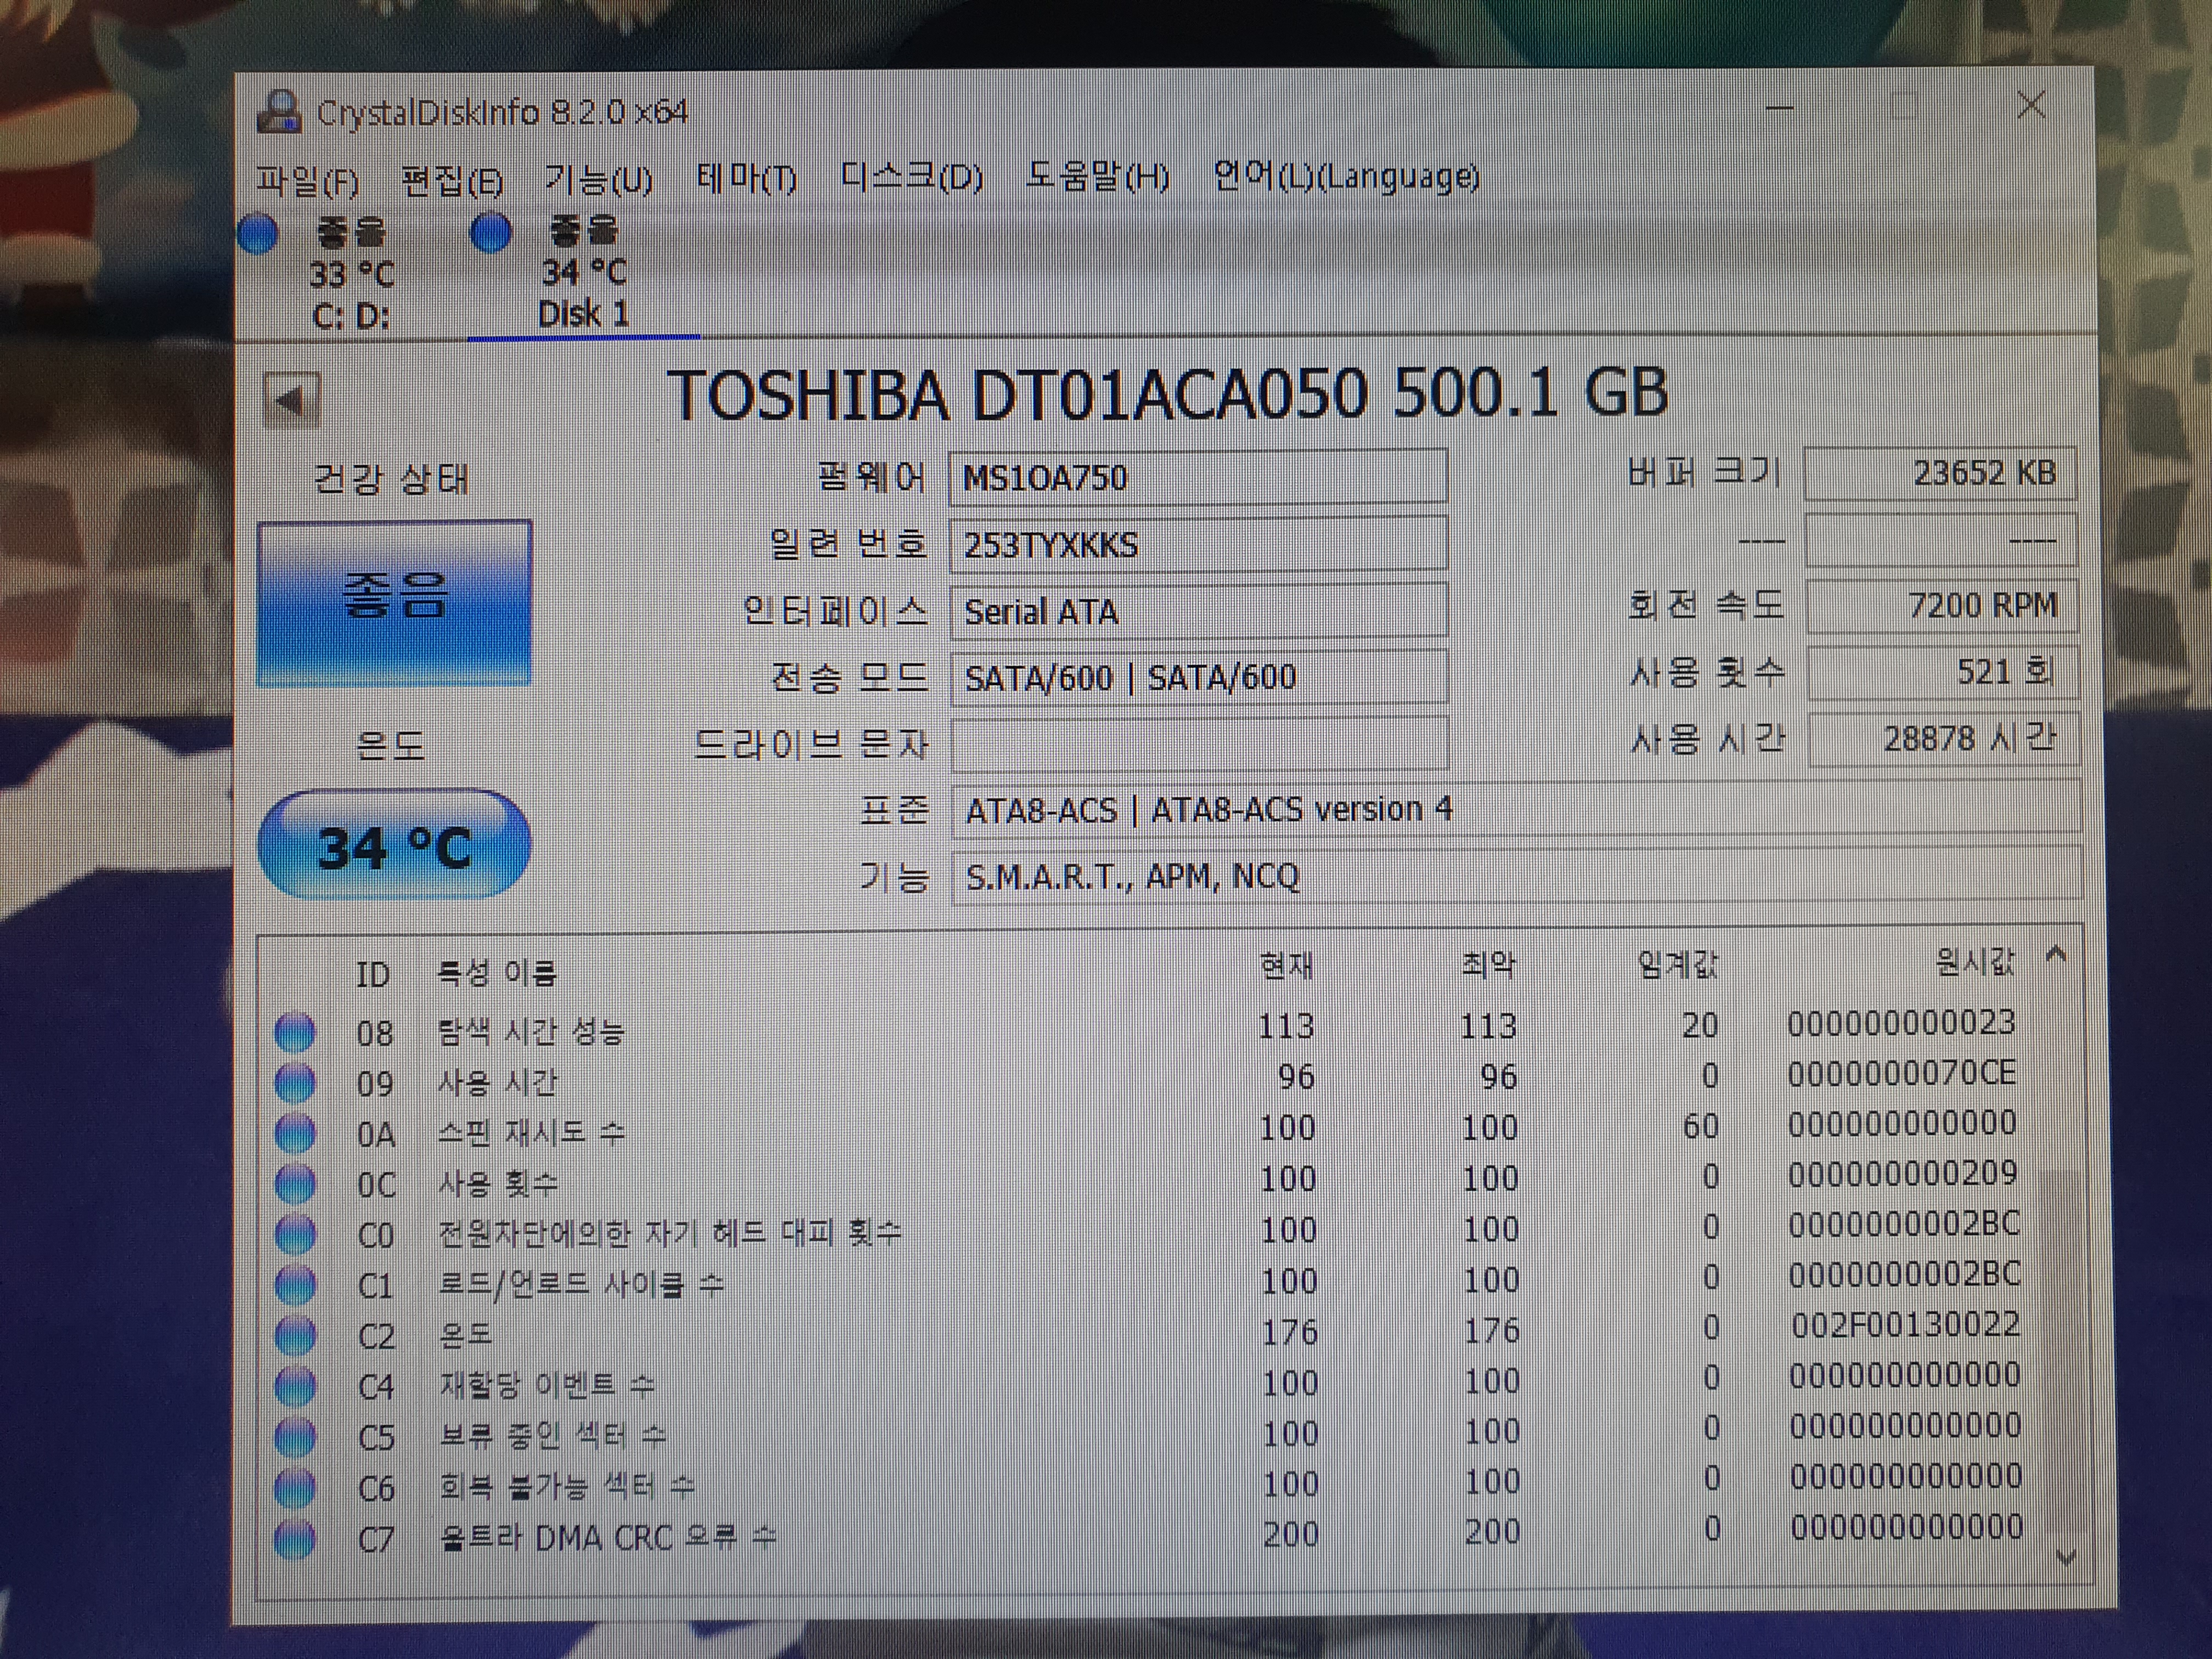Click the rotation speed value 7200 RPM
This screenshot has width=2212, height=1659.
coord(1942,605)
